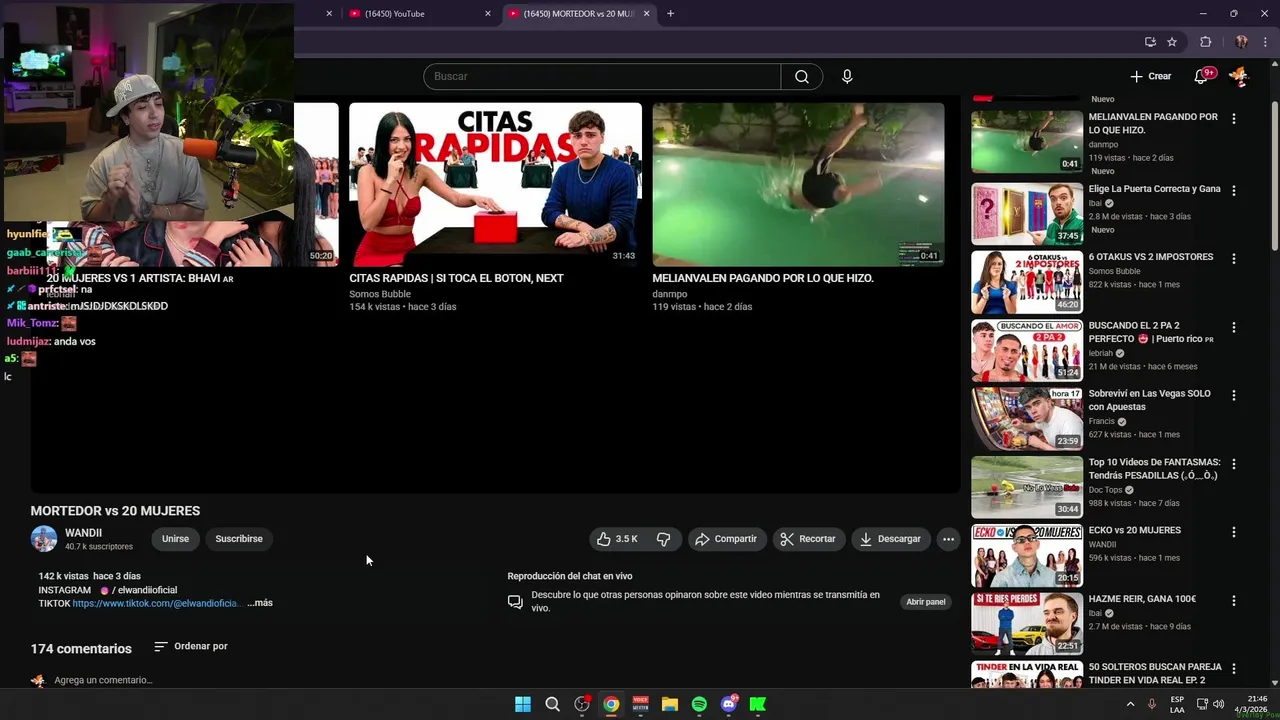Open the Ordenar por sort dropdown
The height and width of the screenshot is (720, 1280).
[191, 647]
